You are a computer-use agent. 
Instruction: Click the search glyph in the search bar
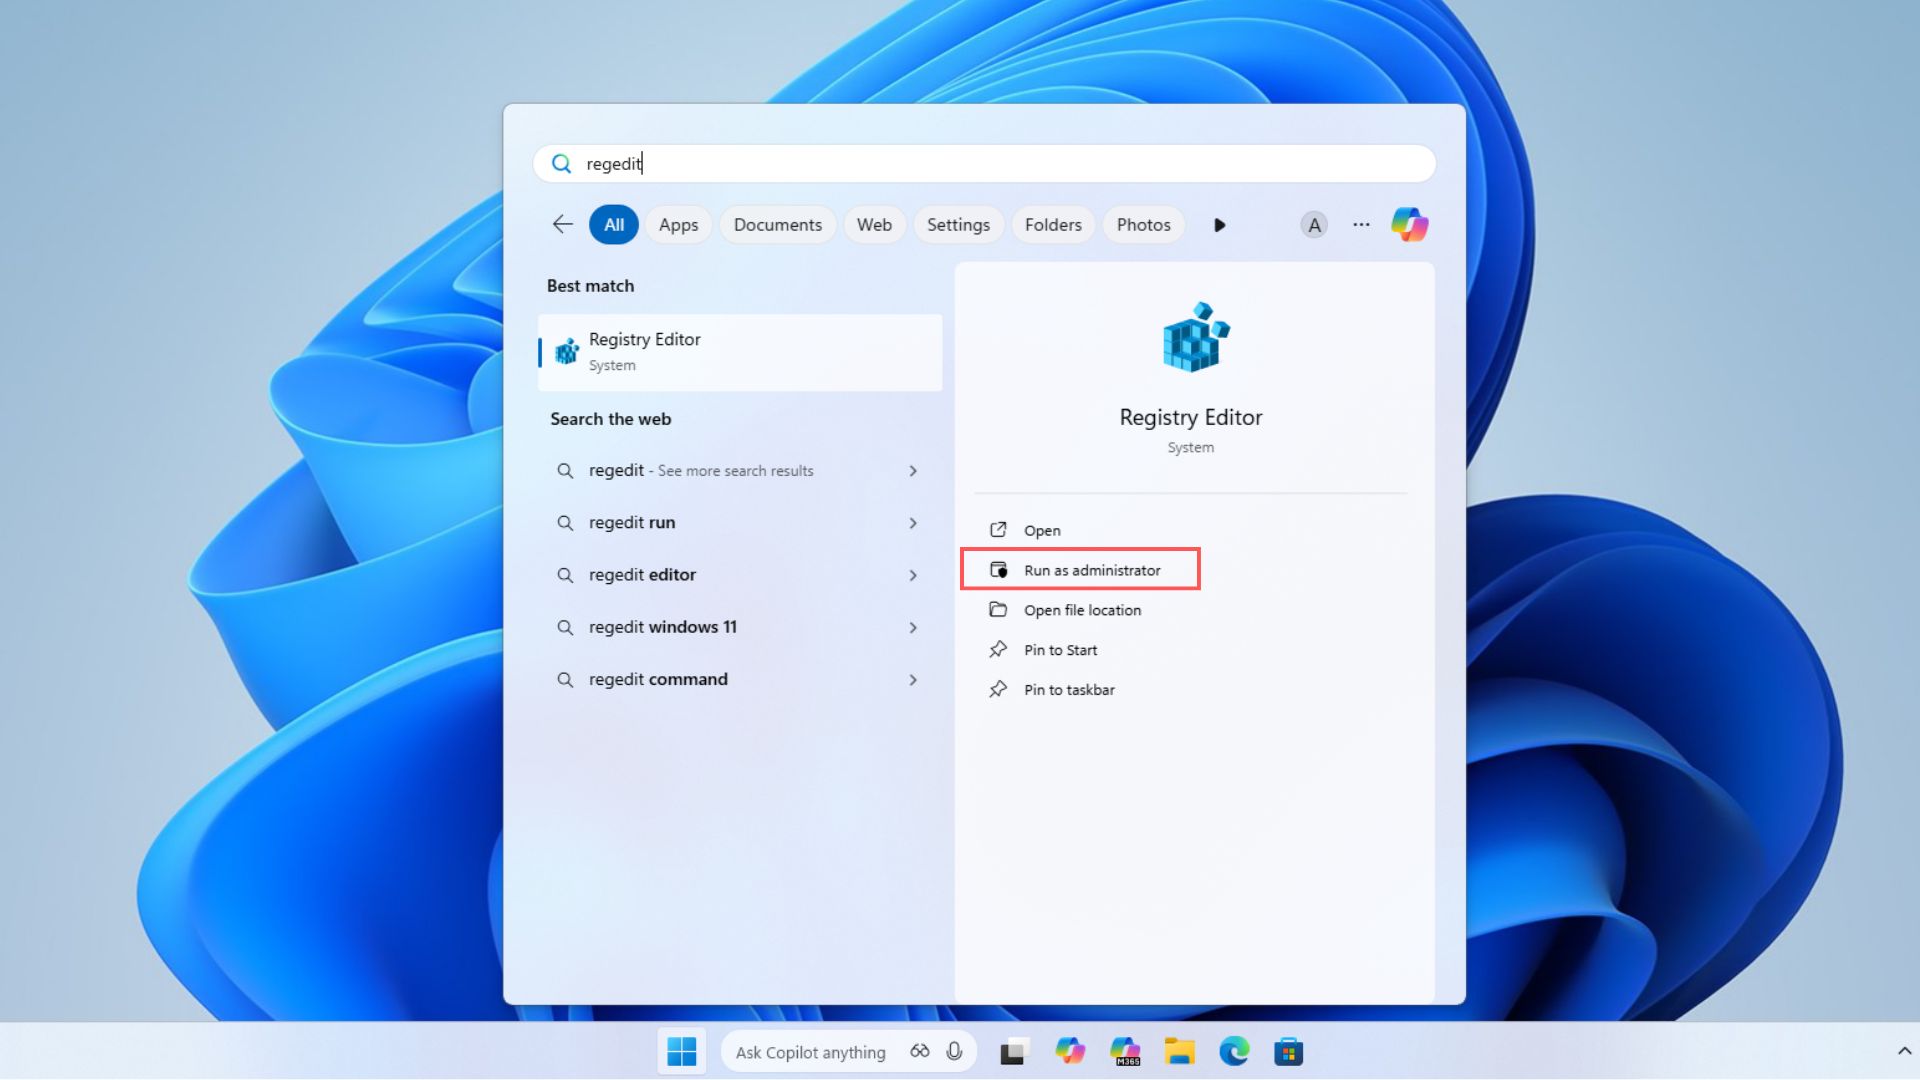(x=561, y=163)
